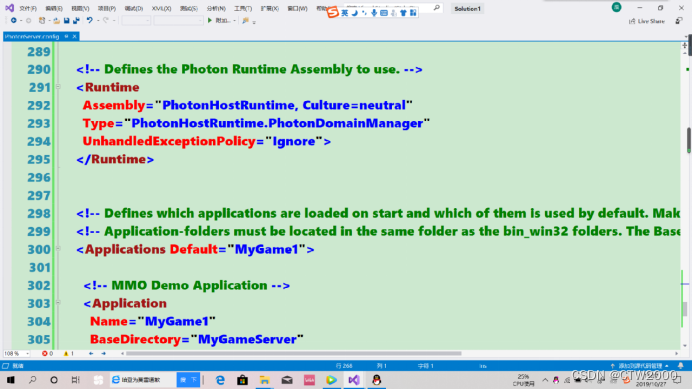Click the "MyGameServer" BaseDirectory value
This screenshot has height=390, width=693.
[247, 339]
